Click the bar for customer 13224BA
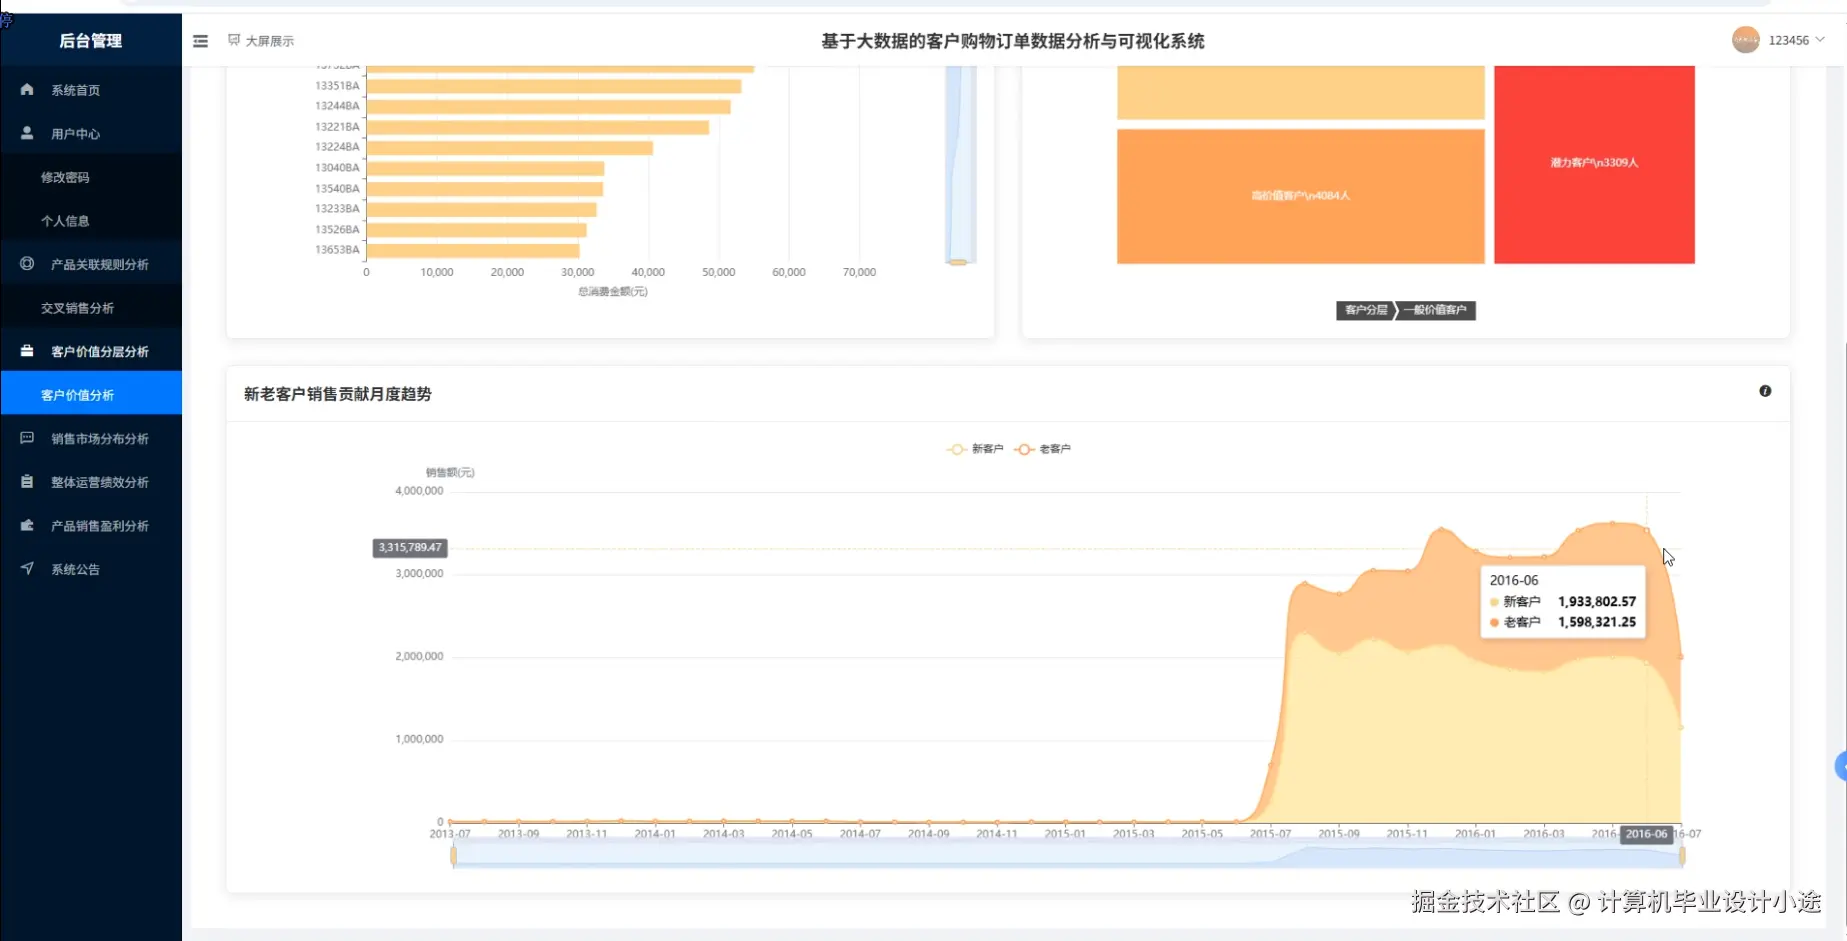1847x941 pixels. click(x=510, y=147)
